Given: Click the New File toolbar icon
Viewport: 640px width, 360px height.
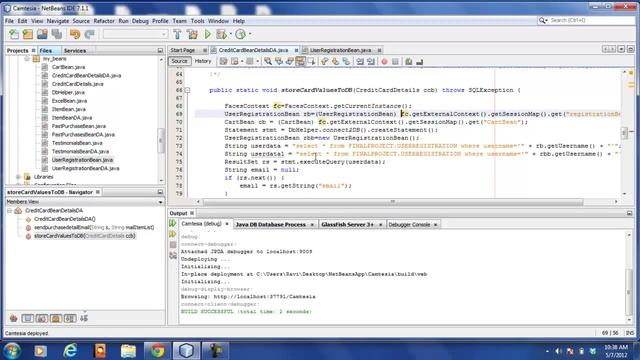Looking at the screenshot, I should [x=14, y=35].
